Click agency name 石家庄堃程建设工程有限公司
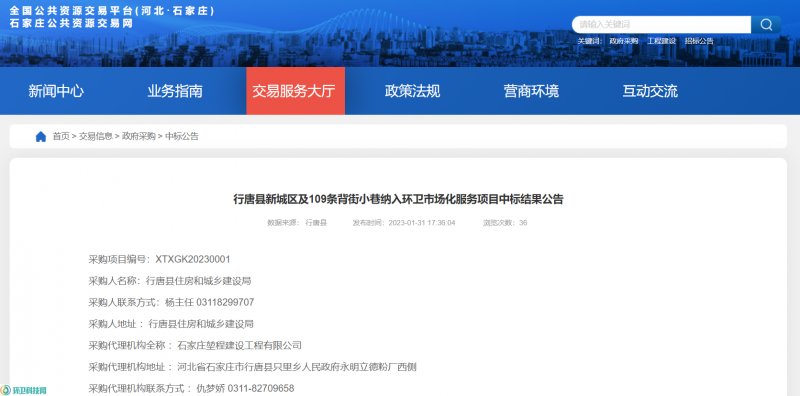Screen dimensions: 800x396 click(x=239, y=345)
